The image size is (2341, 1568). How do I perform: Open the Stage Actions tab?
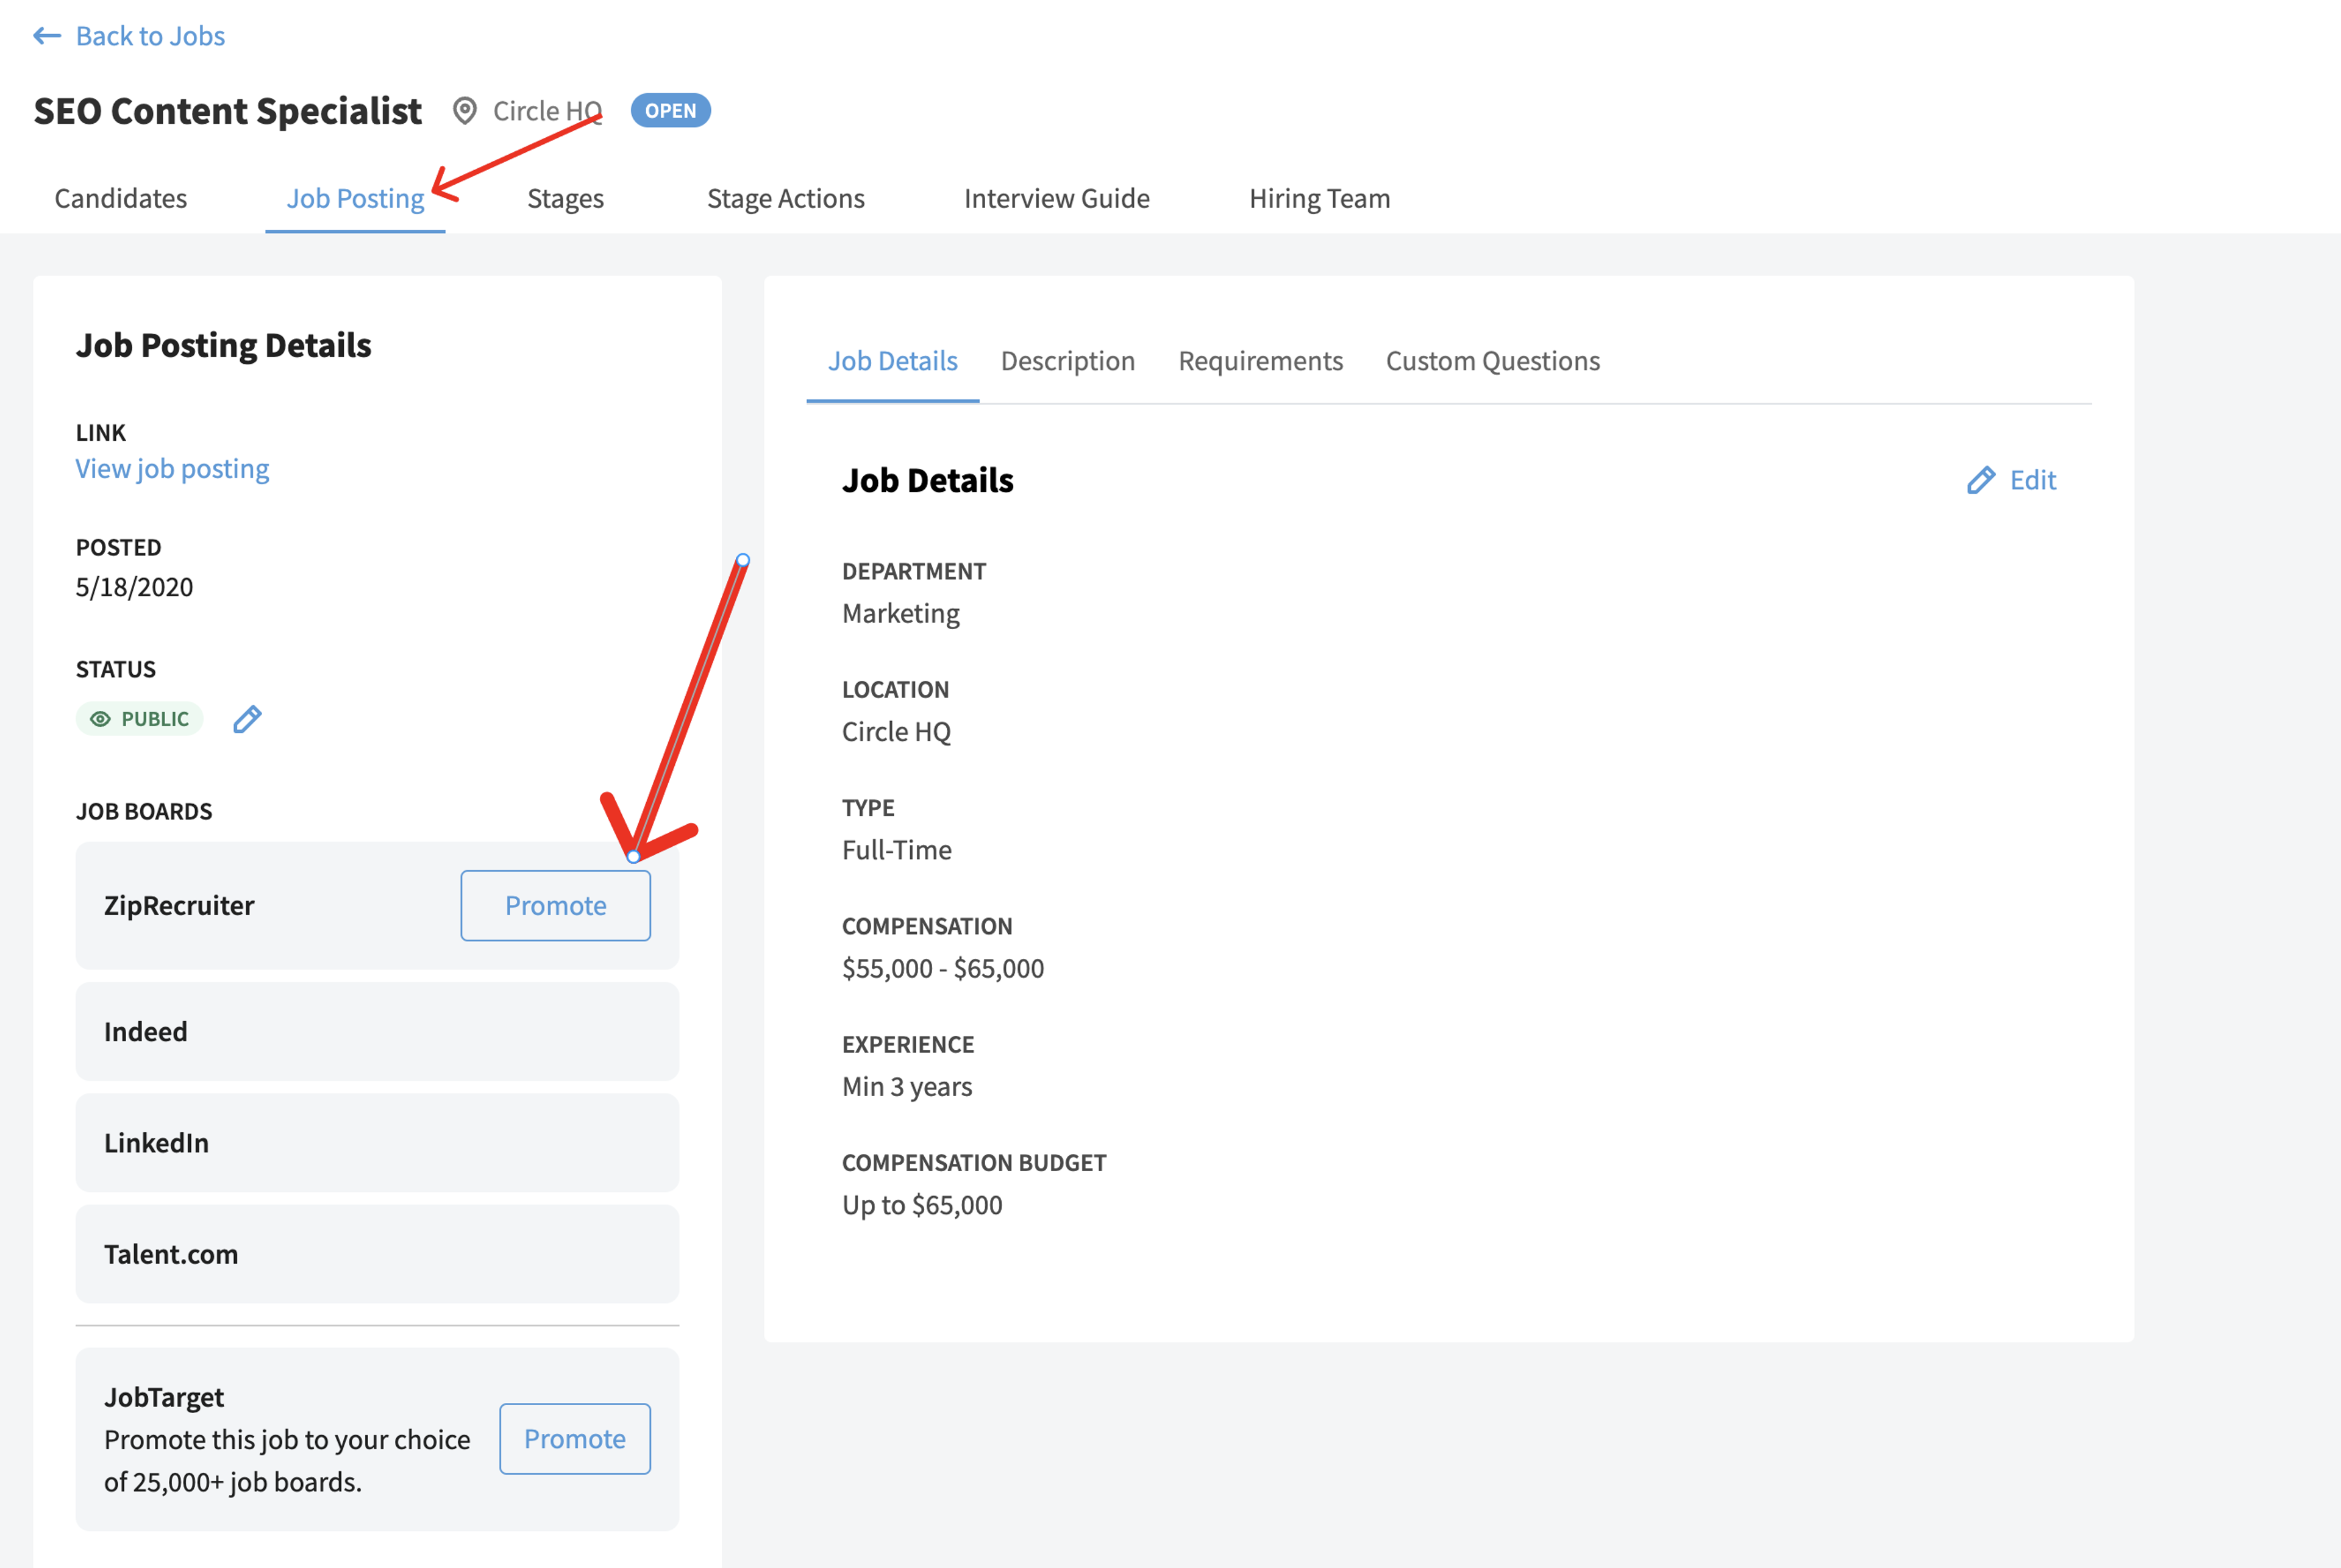point(786,198)
